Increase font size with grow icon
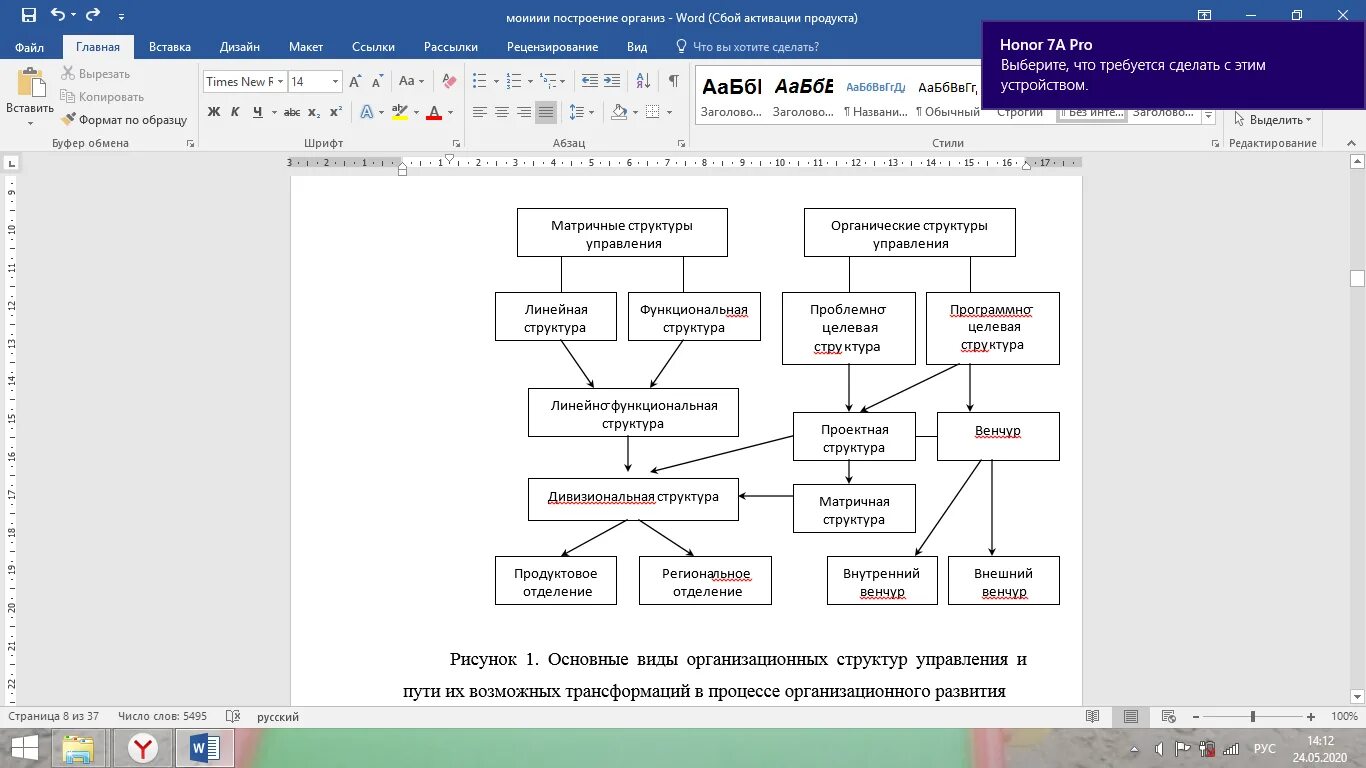Viewport: 1366px width, 768px height. [355, 82]
